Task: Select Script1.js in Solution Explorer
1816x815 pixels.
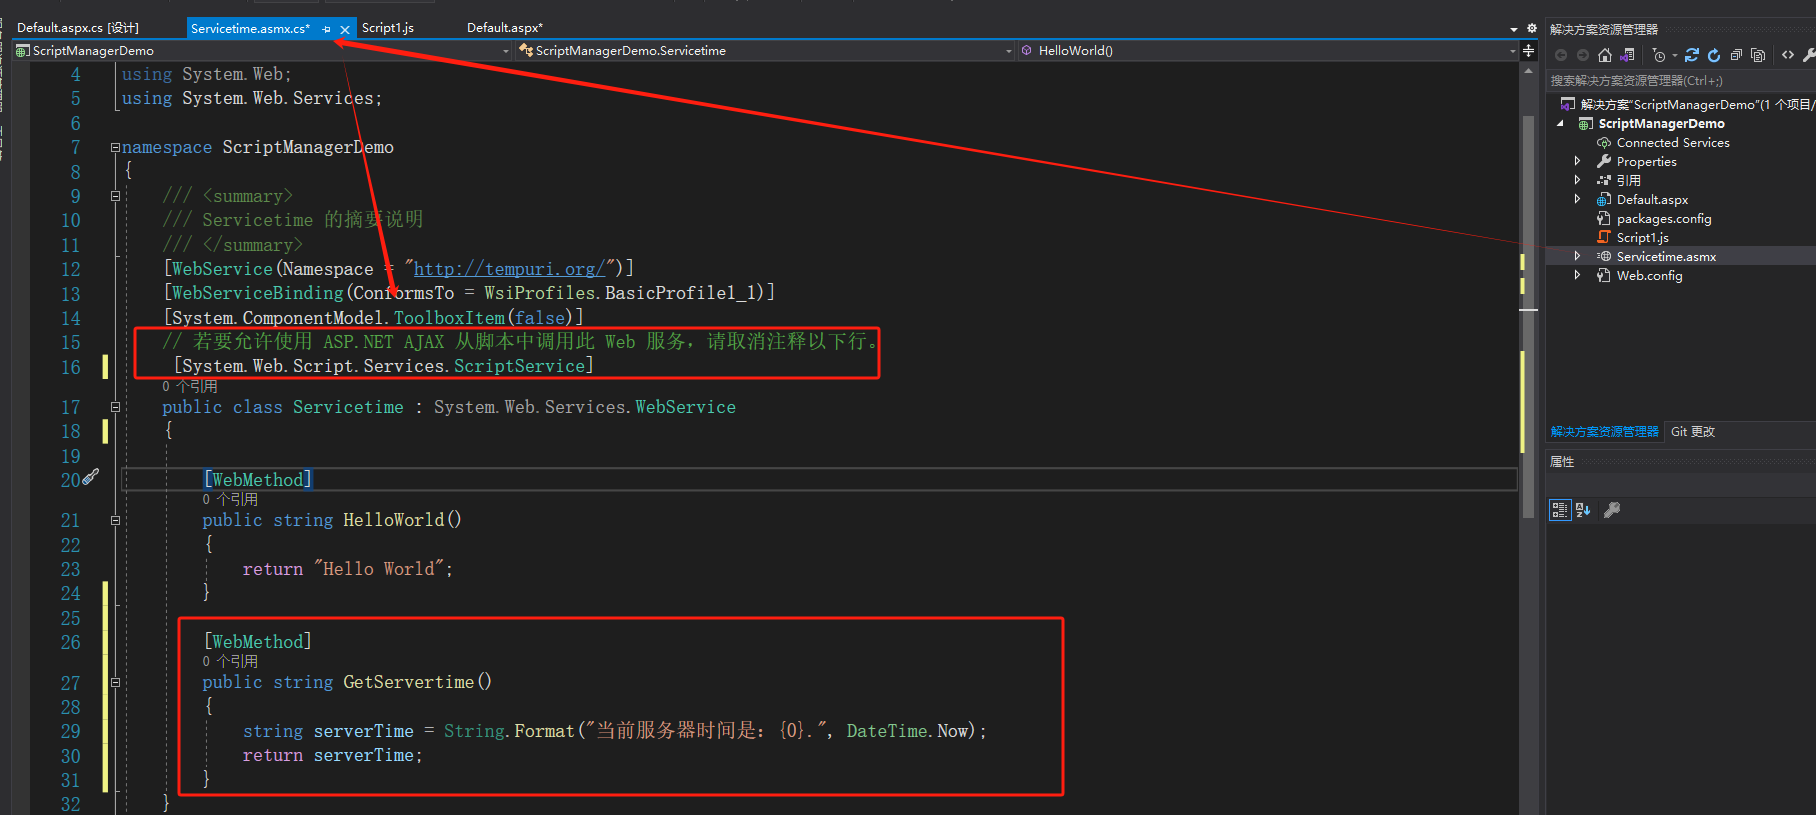Action: (x=1642, y=238)
